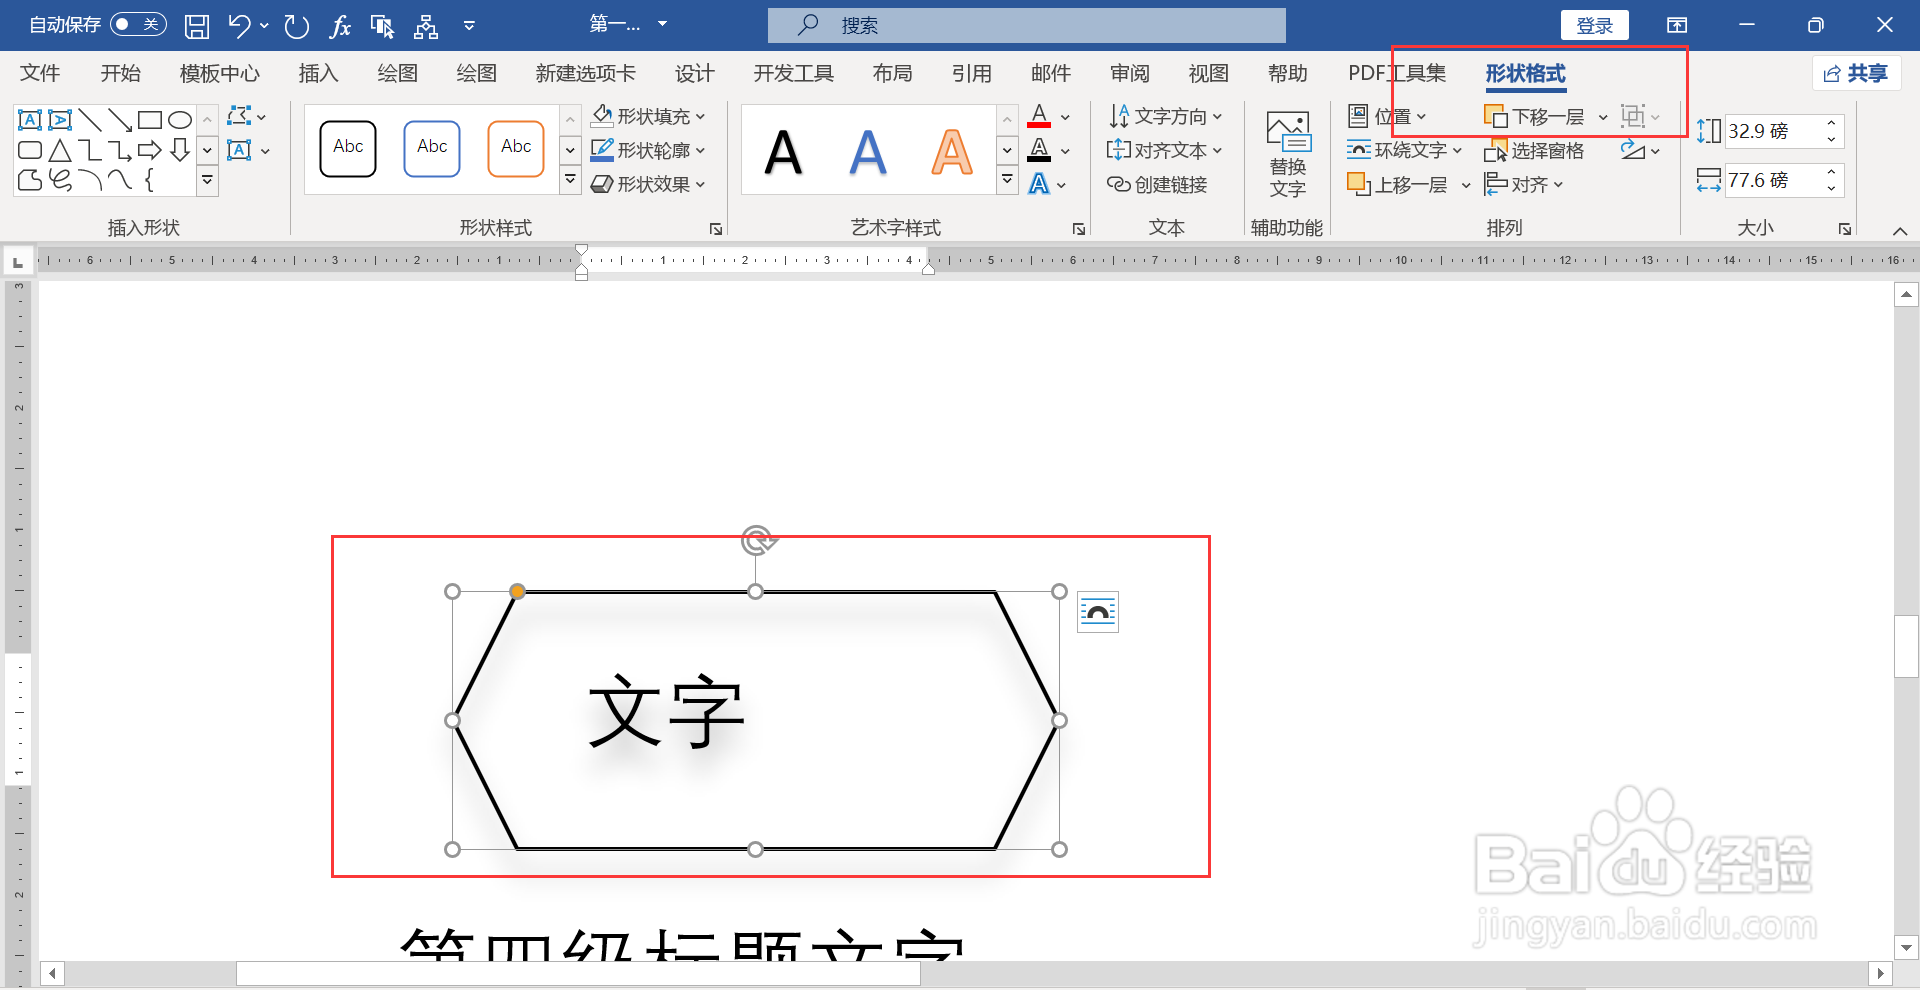Image resolution: width=1920 pixels, height=990 pixels.
Task: Open 选择窗格 selection pane
Action: pos(1535,151)
